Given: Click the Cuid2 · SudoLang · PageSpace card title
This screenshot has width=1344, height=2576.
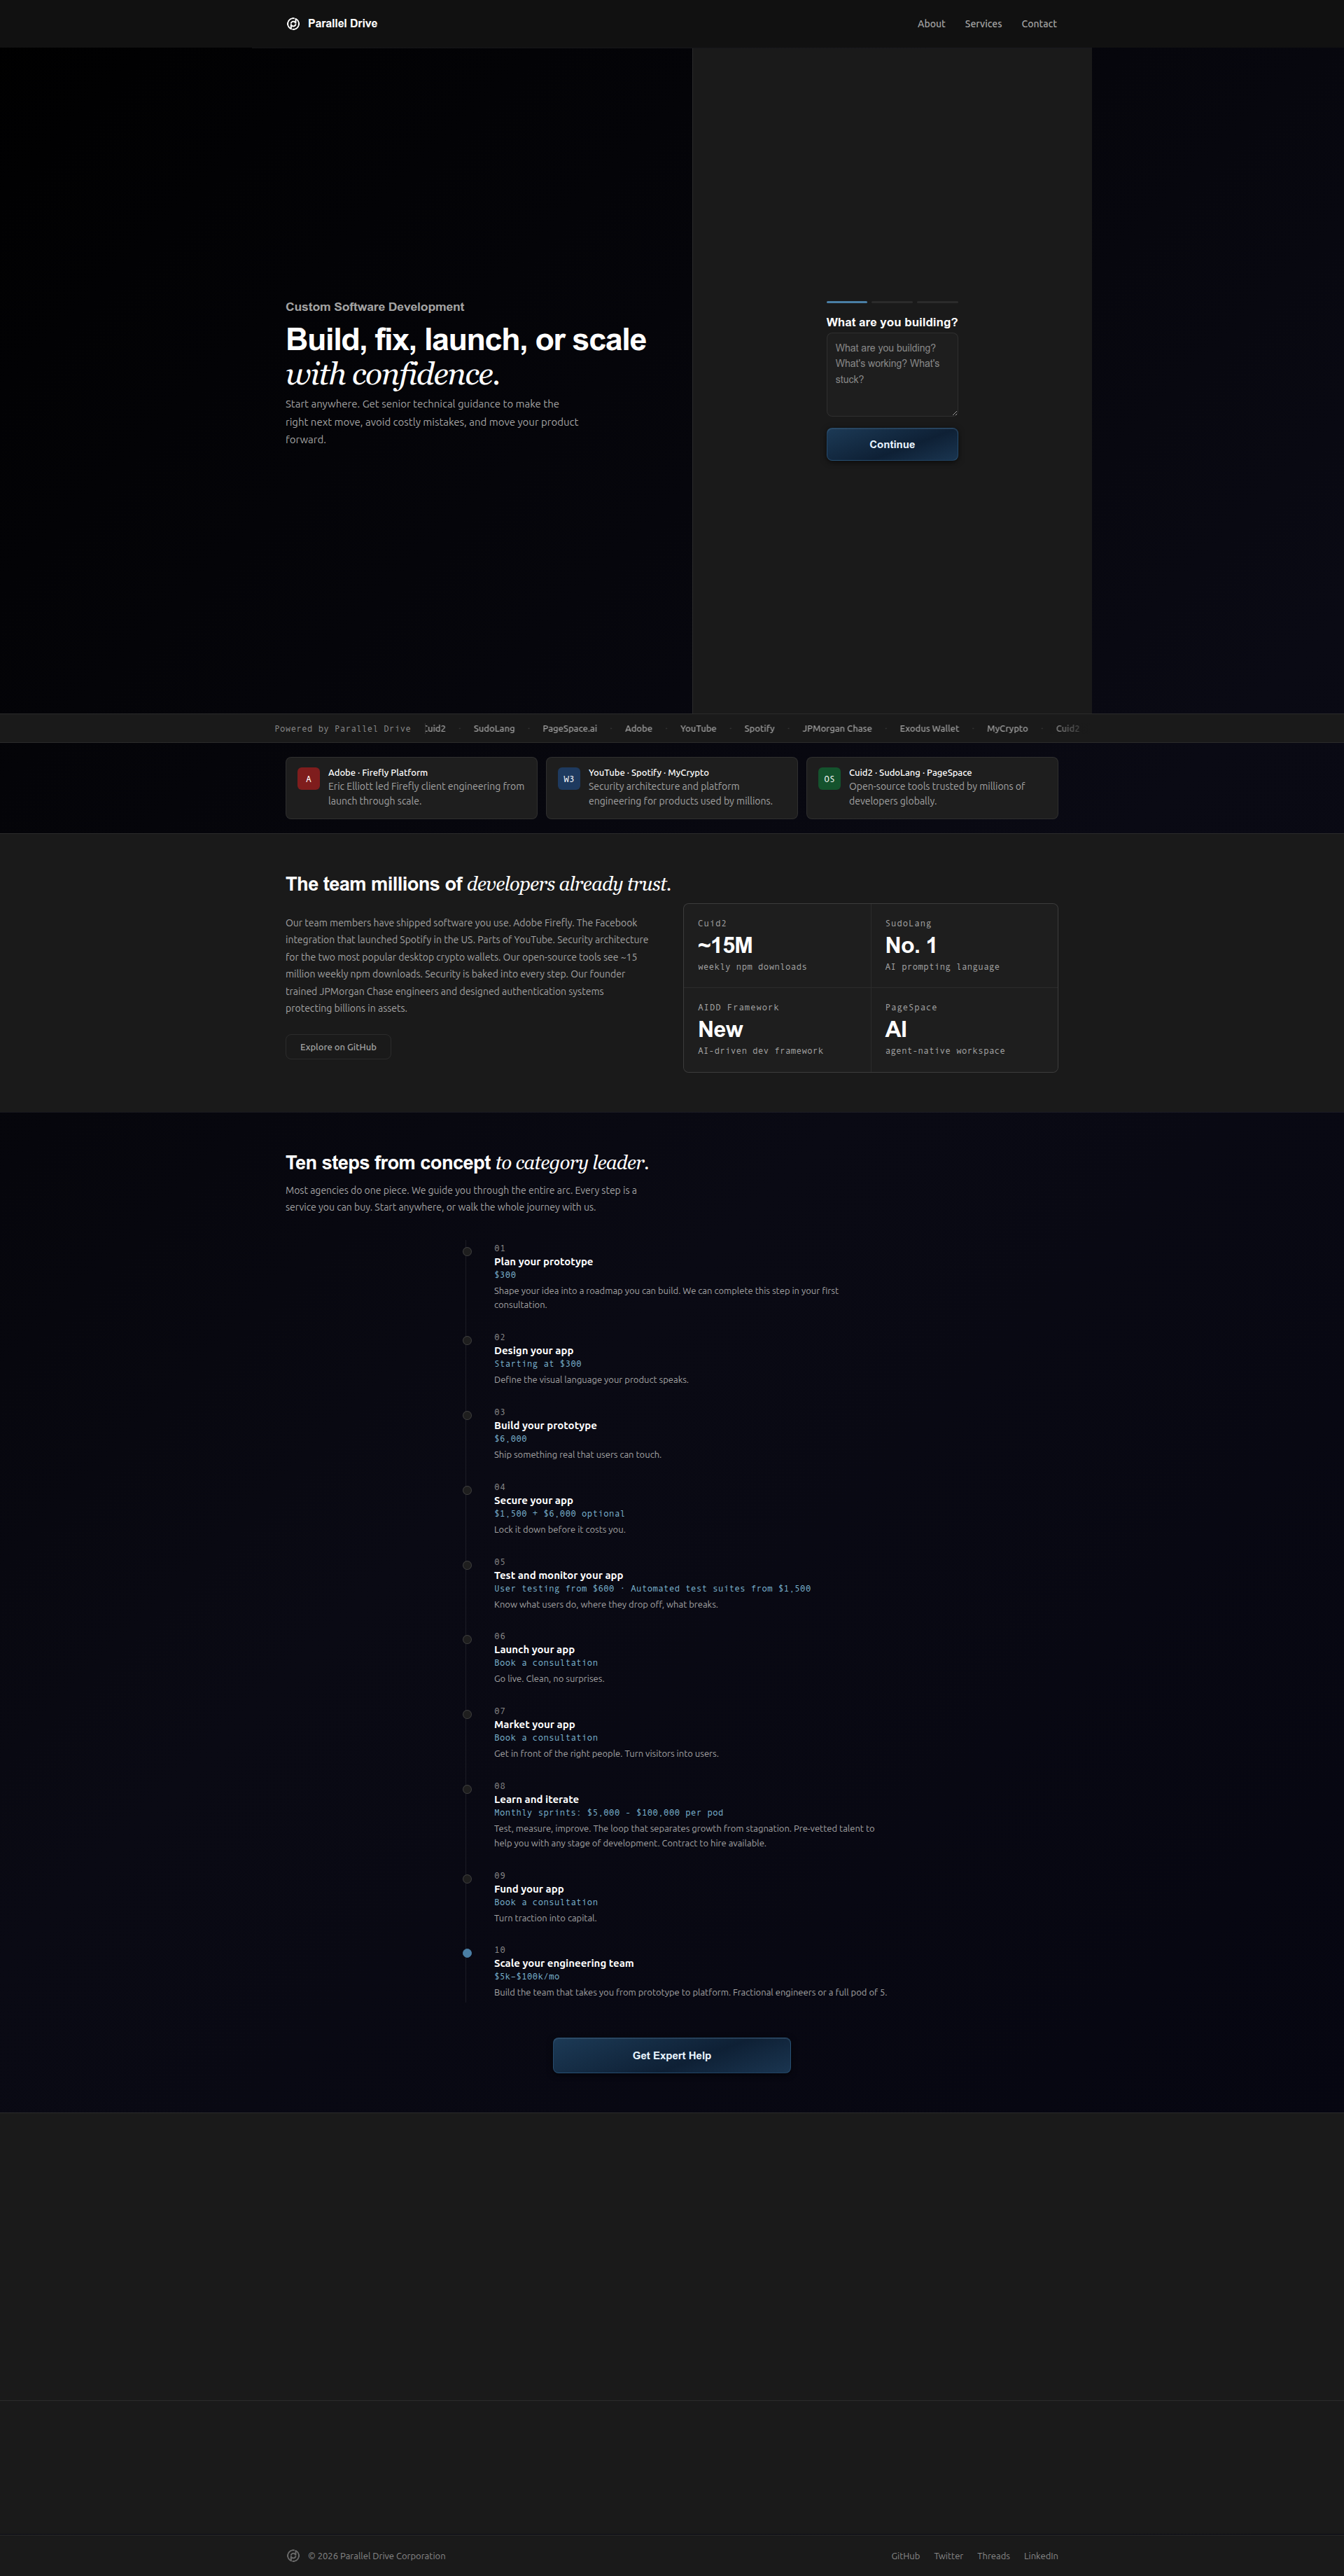Looking at the screenshot, I should pos(910,772).
